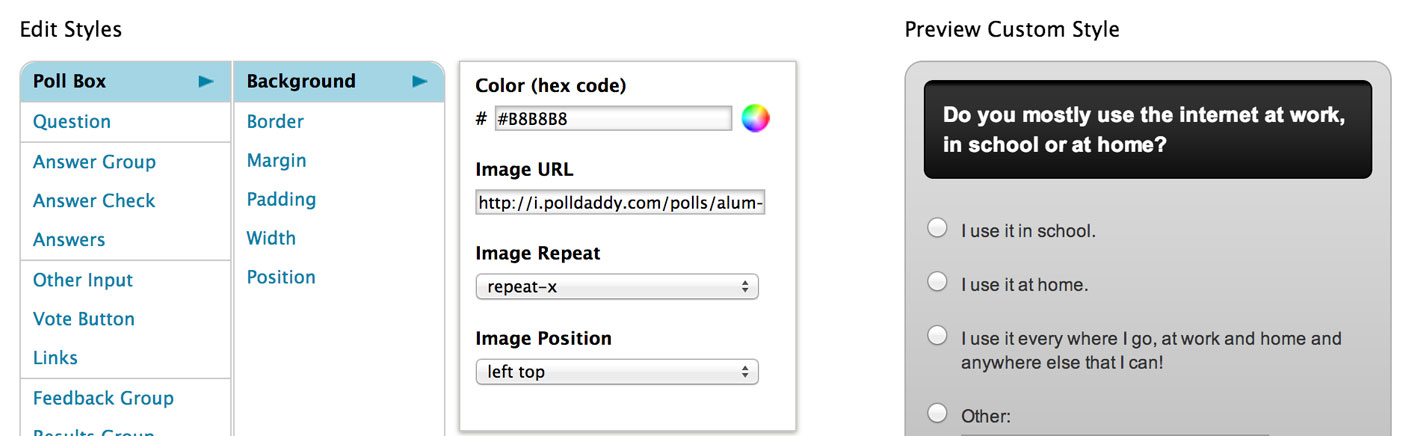Choose Vote Button in the styles list

click(x=84, y=319)
